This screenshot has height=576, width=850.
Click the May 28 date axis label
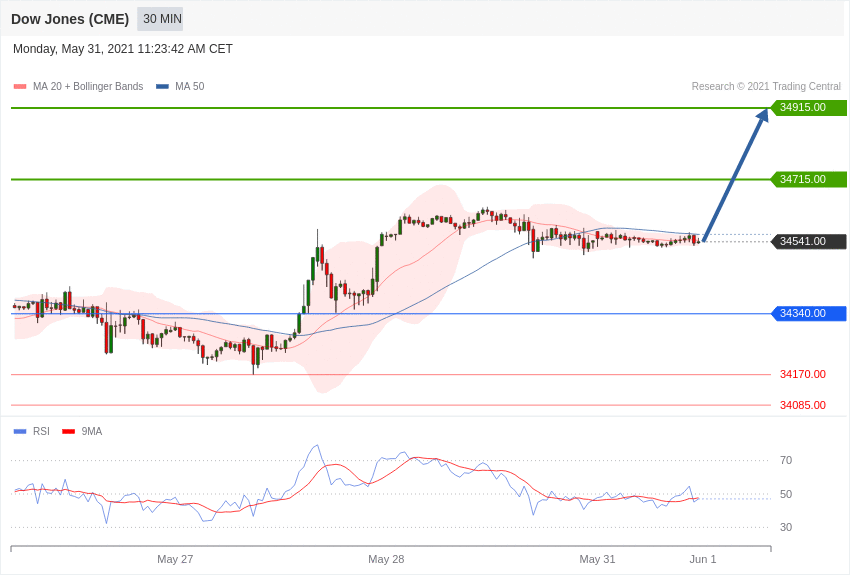tap(386, 559)
